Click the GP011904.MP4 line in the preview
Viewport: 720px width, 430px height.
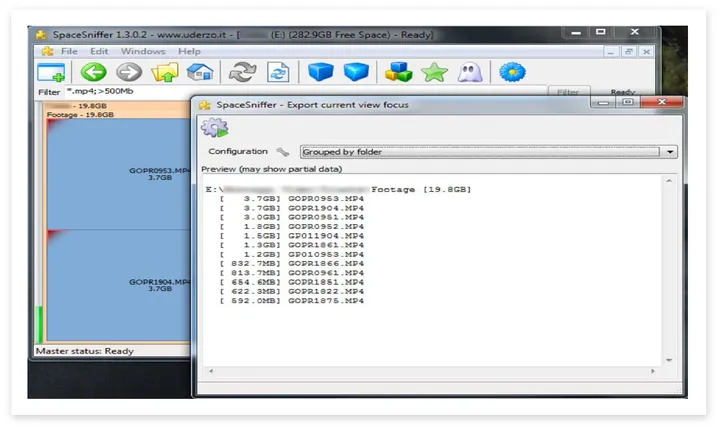coord(292,236)
